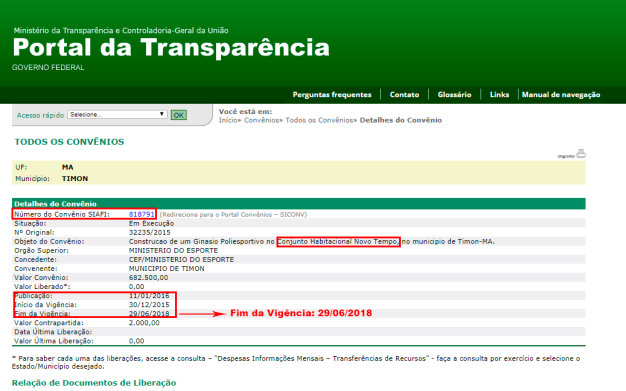Select Convenente value MUNICIPIO DE TIMON
The image size is (626, 391).
click(x=166, y=269)
